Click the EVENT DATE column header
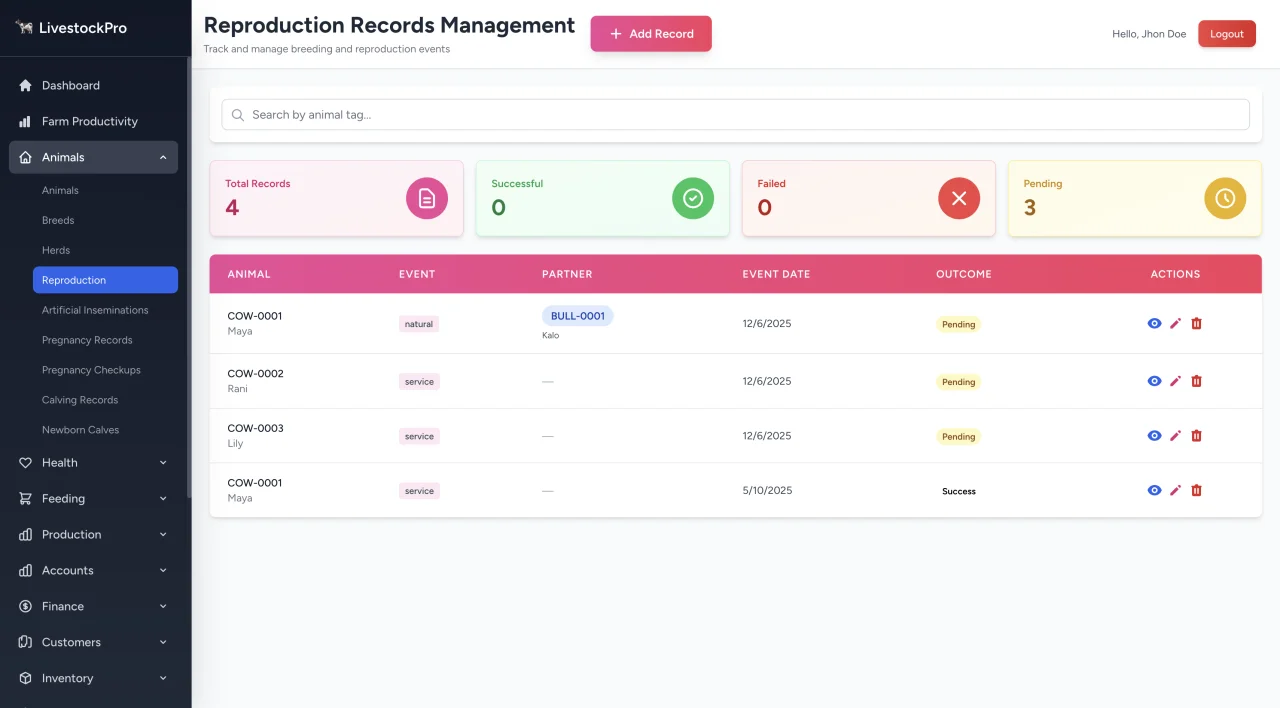1280x708 pixels. click(x=776, y=274)
